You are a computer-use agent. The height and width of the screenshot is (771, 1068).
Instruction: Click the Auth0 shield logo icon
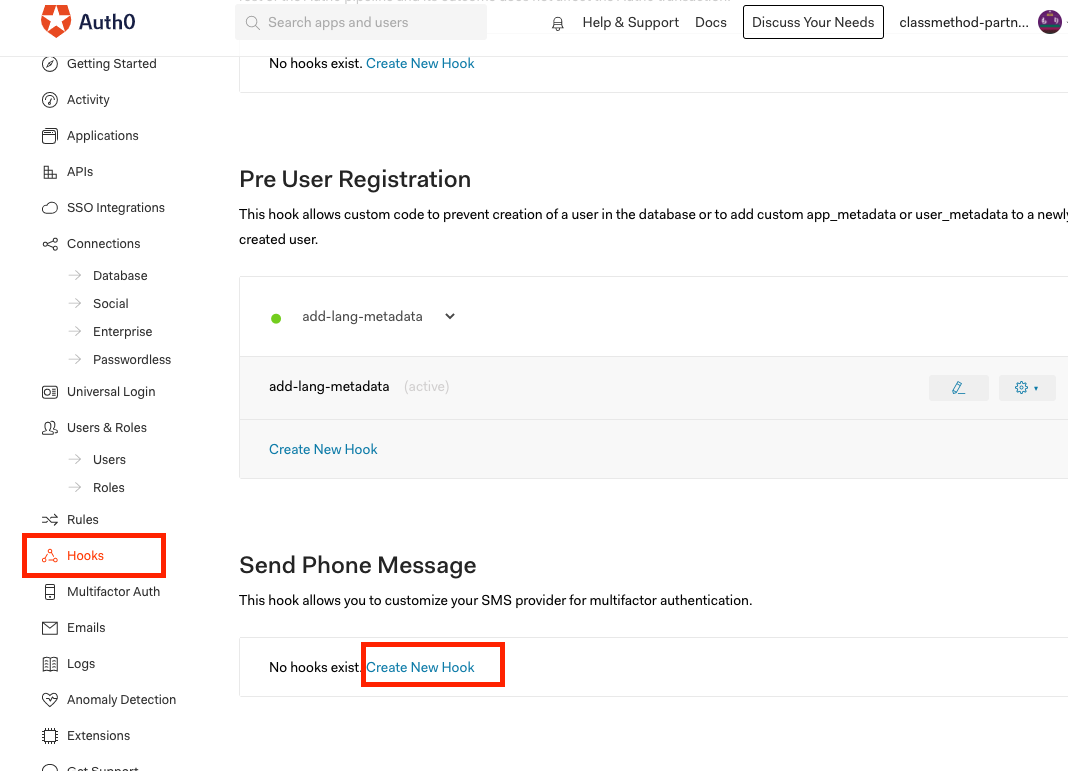tap(56, 20)
